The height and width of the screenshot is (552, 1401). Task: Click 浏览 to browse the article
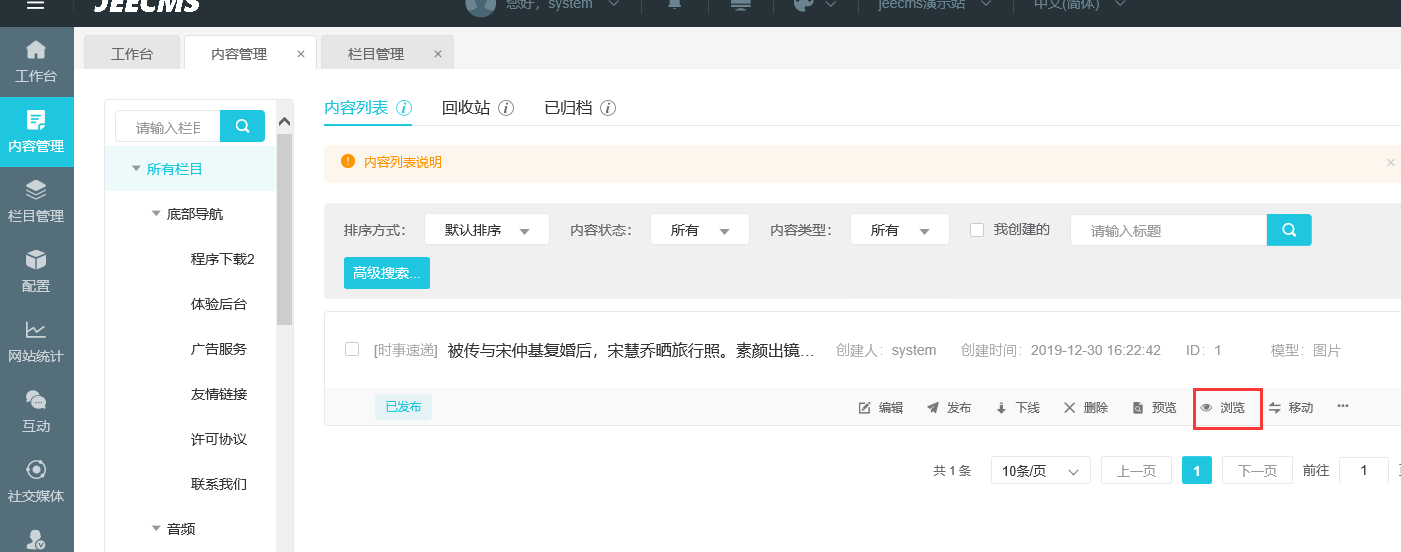coord(1223,408)
